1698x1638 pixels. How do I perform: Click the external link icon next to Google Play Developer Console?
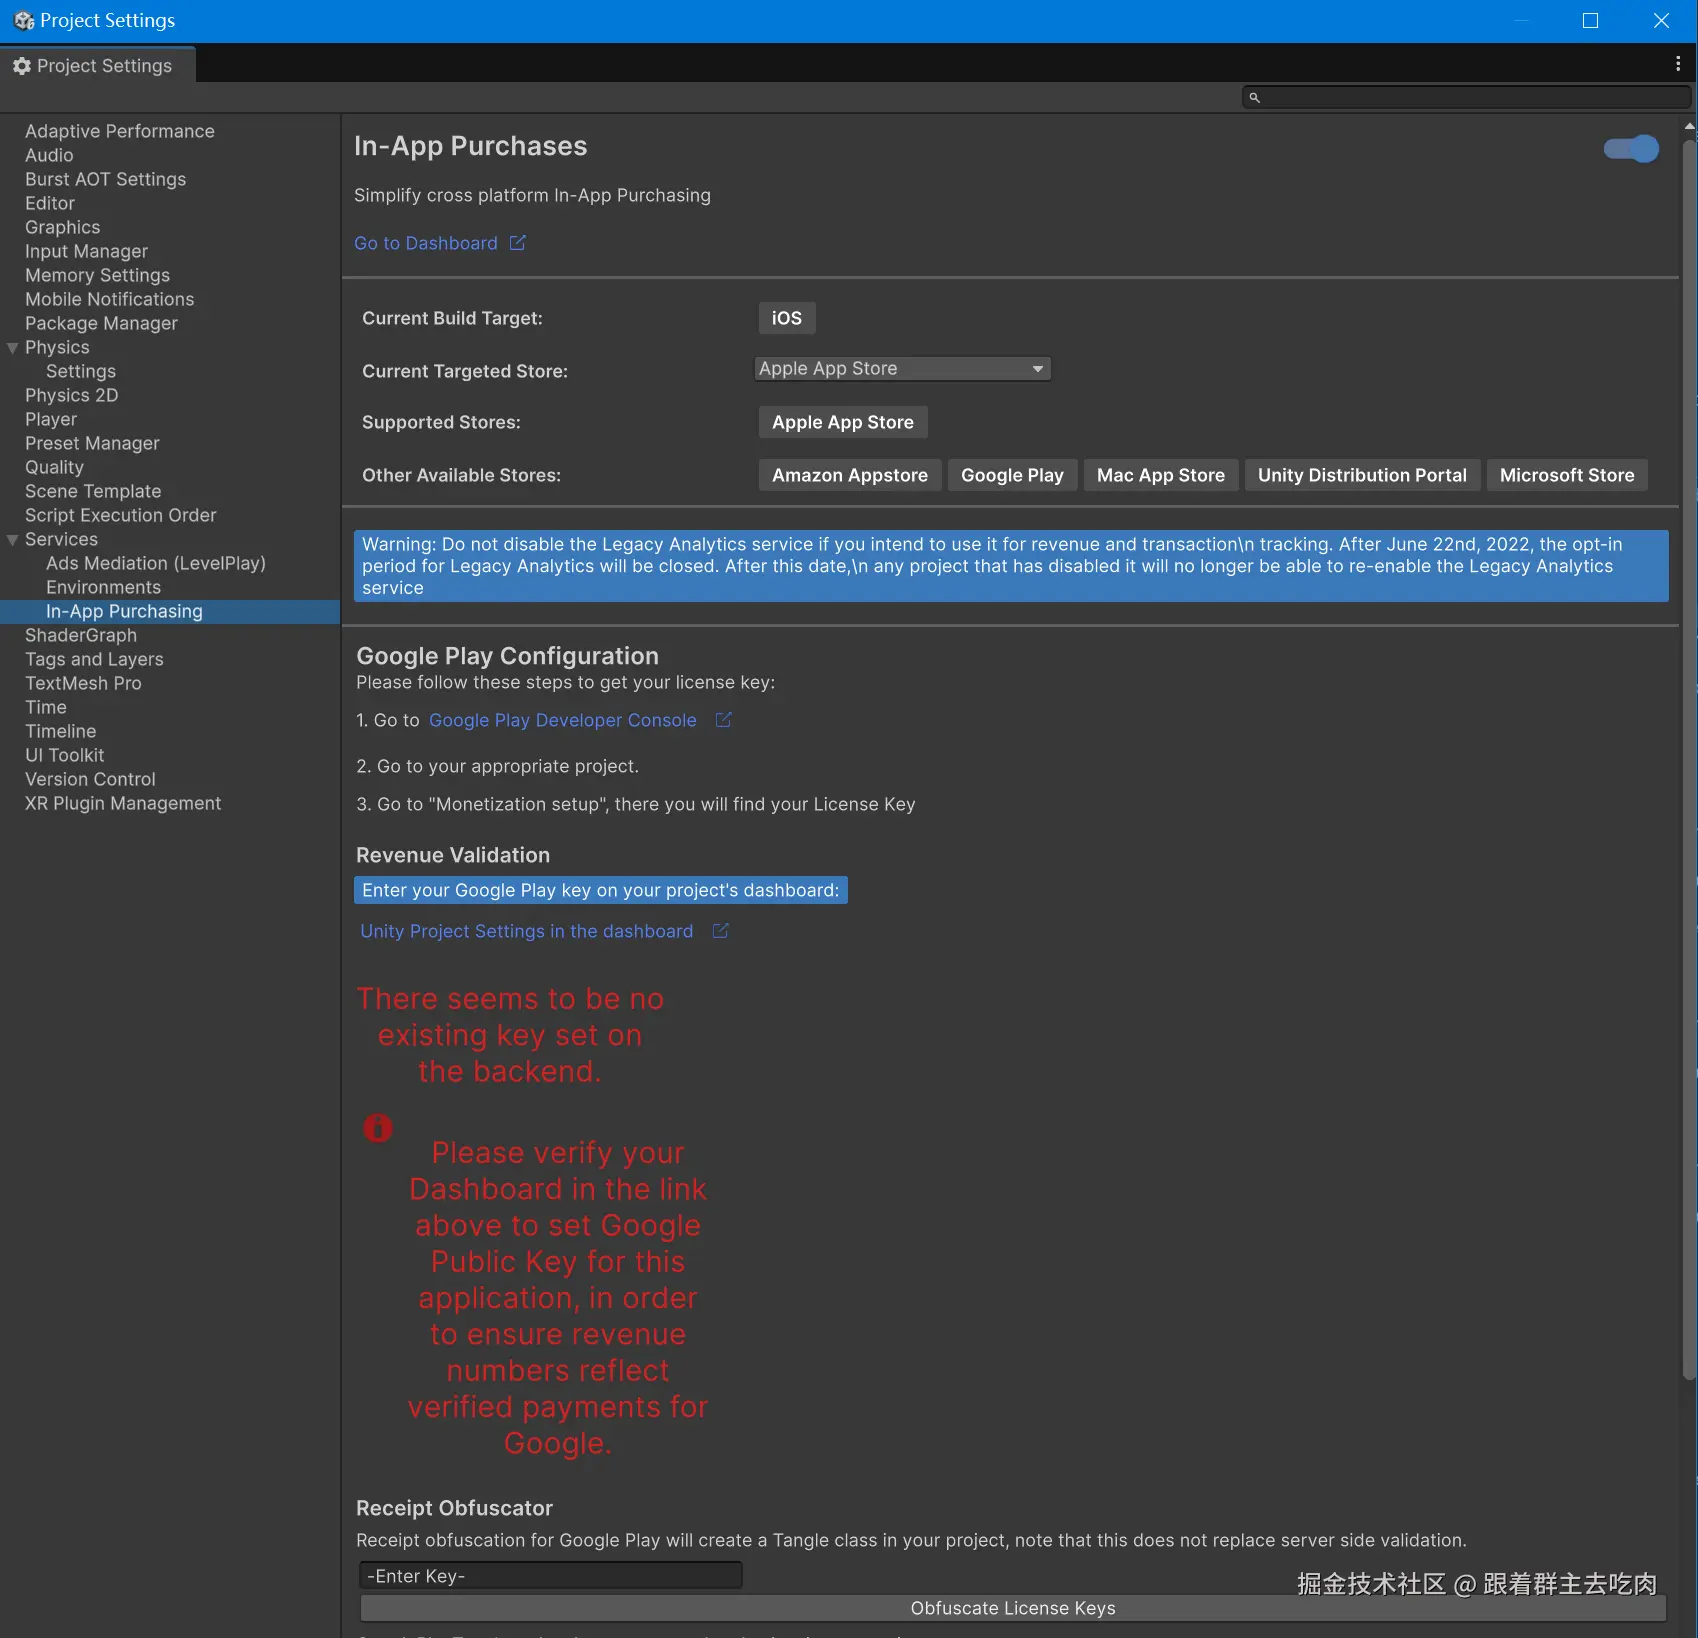click(x=723, y=720)
